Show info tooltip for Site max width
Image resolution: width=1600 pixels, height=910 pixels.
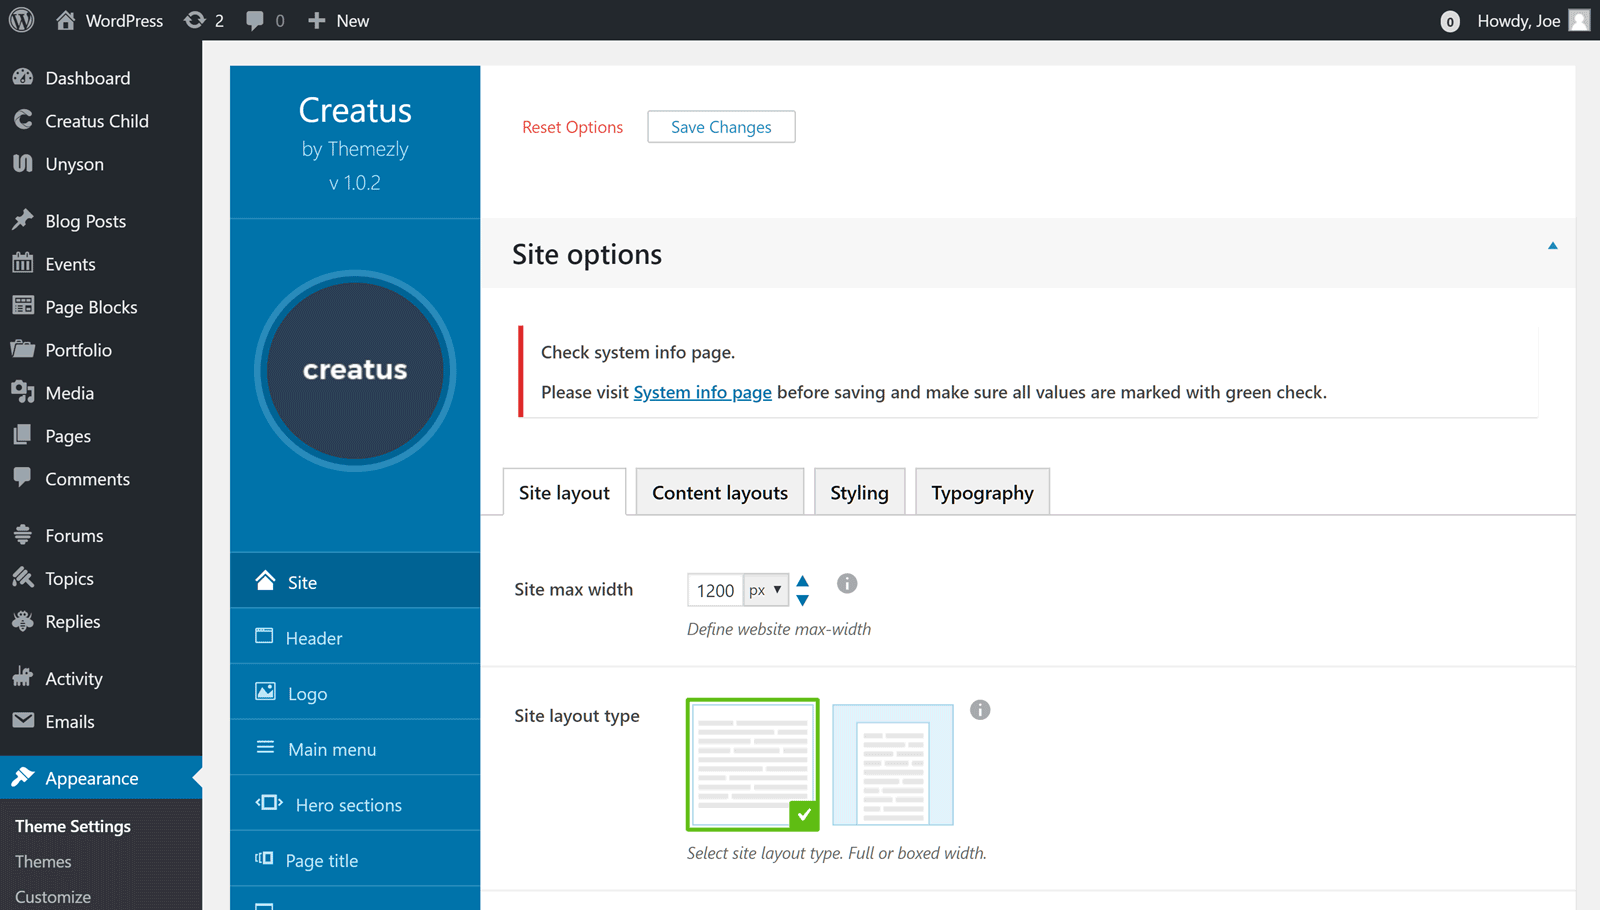[847, 584]
